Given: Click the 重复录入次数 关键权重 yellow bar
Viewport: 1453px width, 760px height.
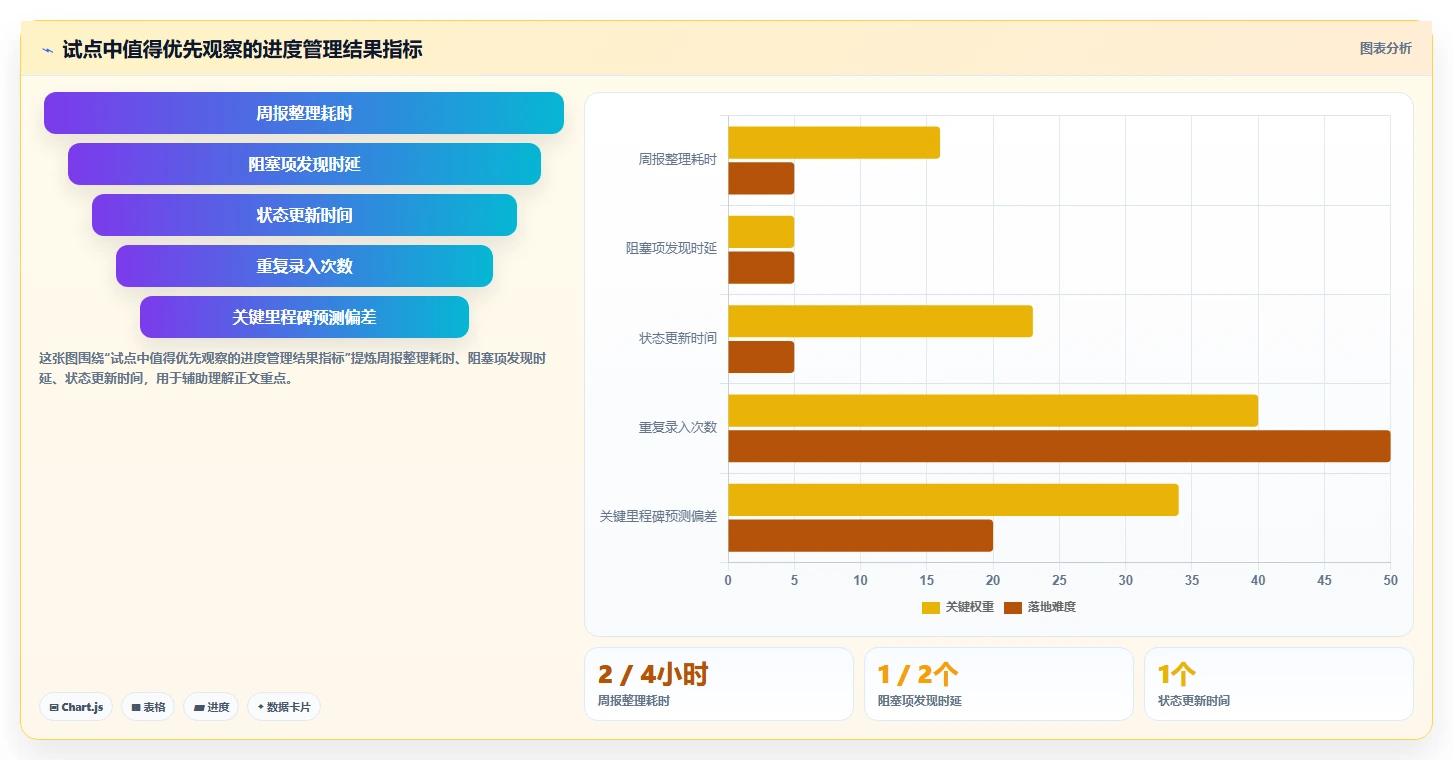Looking at the screenshot, I should [993, 410].
